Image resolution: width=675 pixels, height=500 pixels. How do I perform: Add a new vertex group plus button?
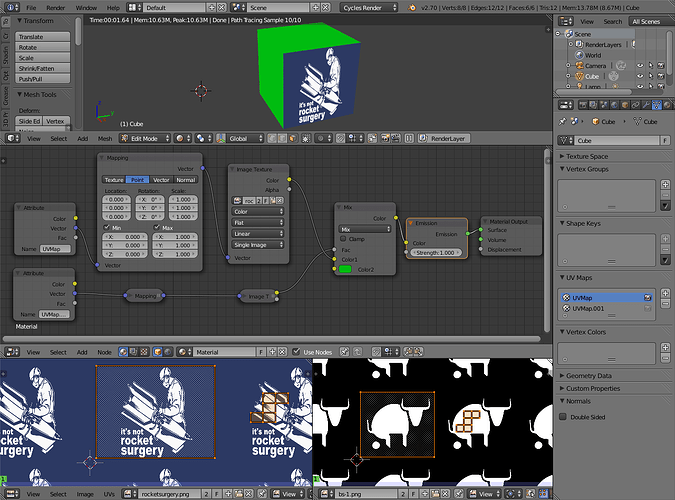(666, 184)
